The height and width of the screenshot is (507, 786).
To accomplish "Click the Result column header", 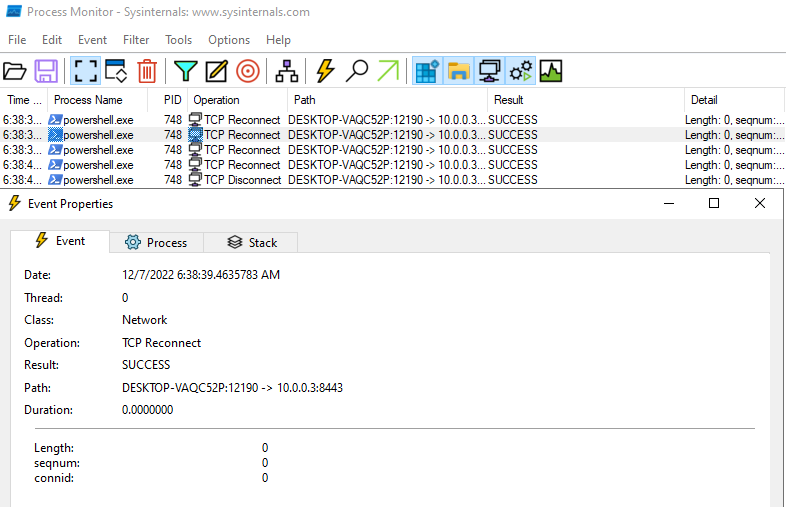I will [585, 100].
